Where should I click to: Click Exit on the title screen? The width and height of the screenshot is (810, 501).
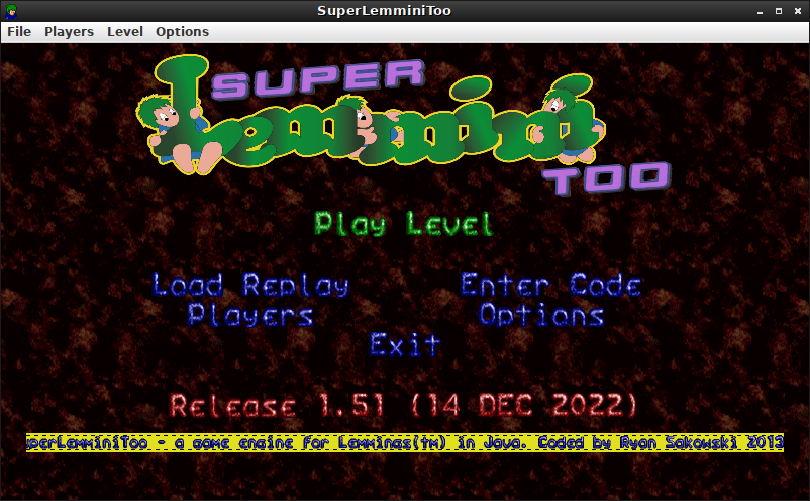(x=405, y=345)
